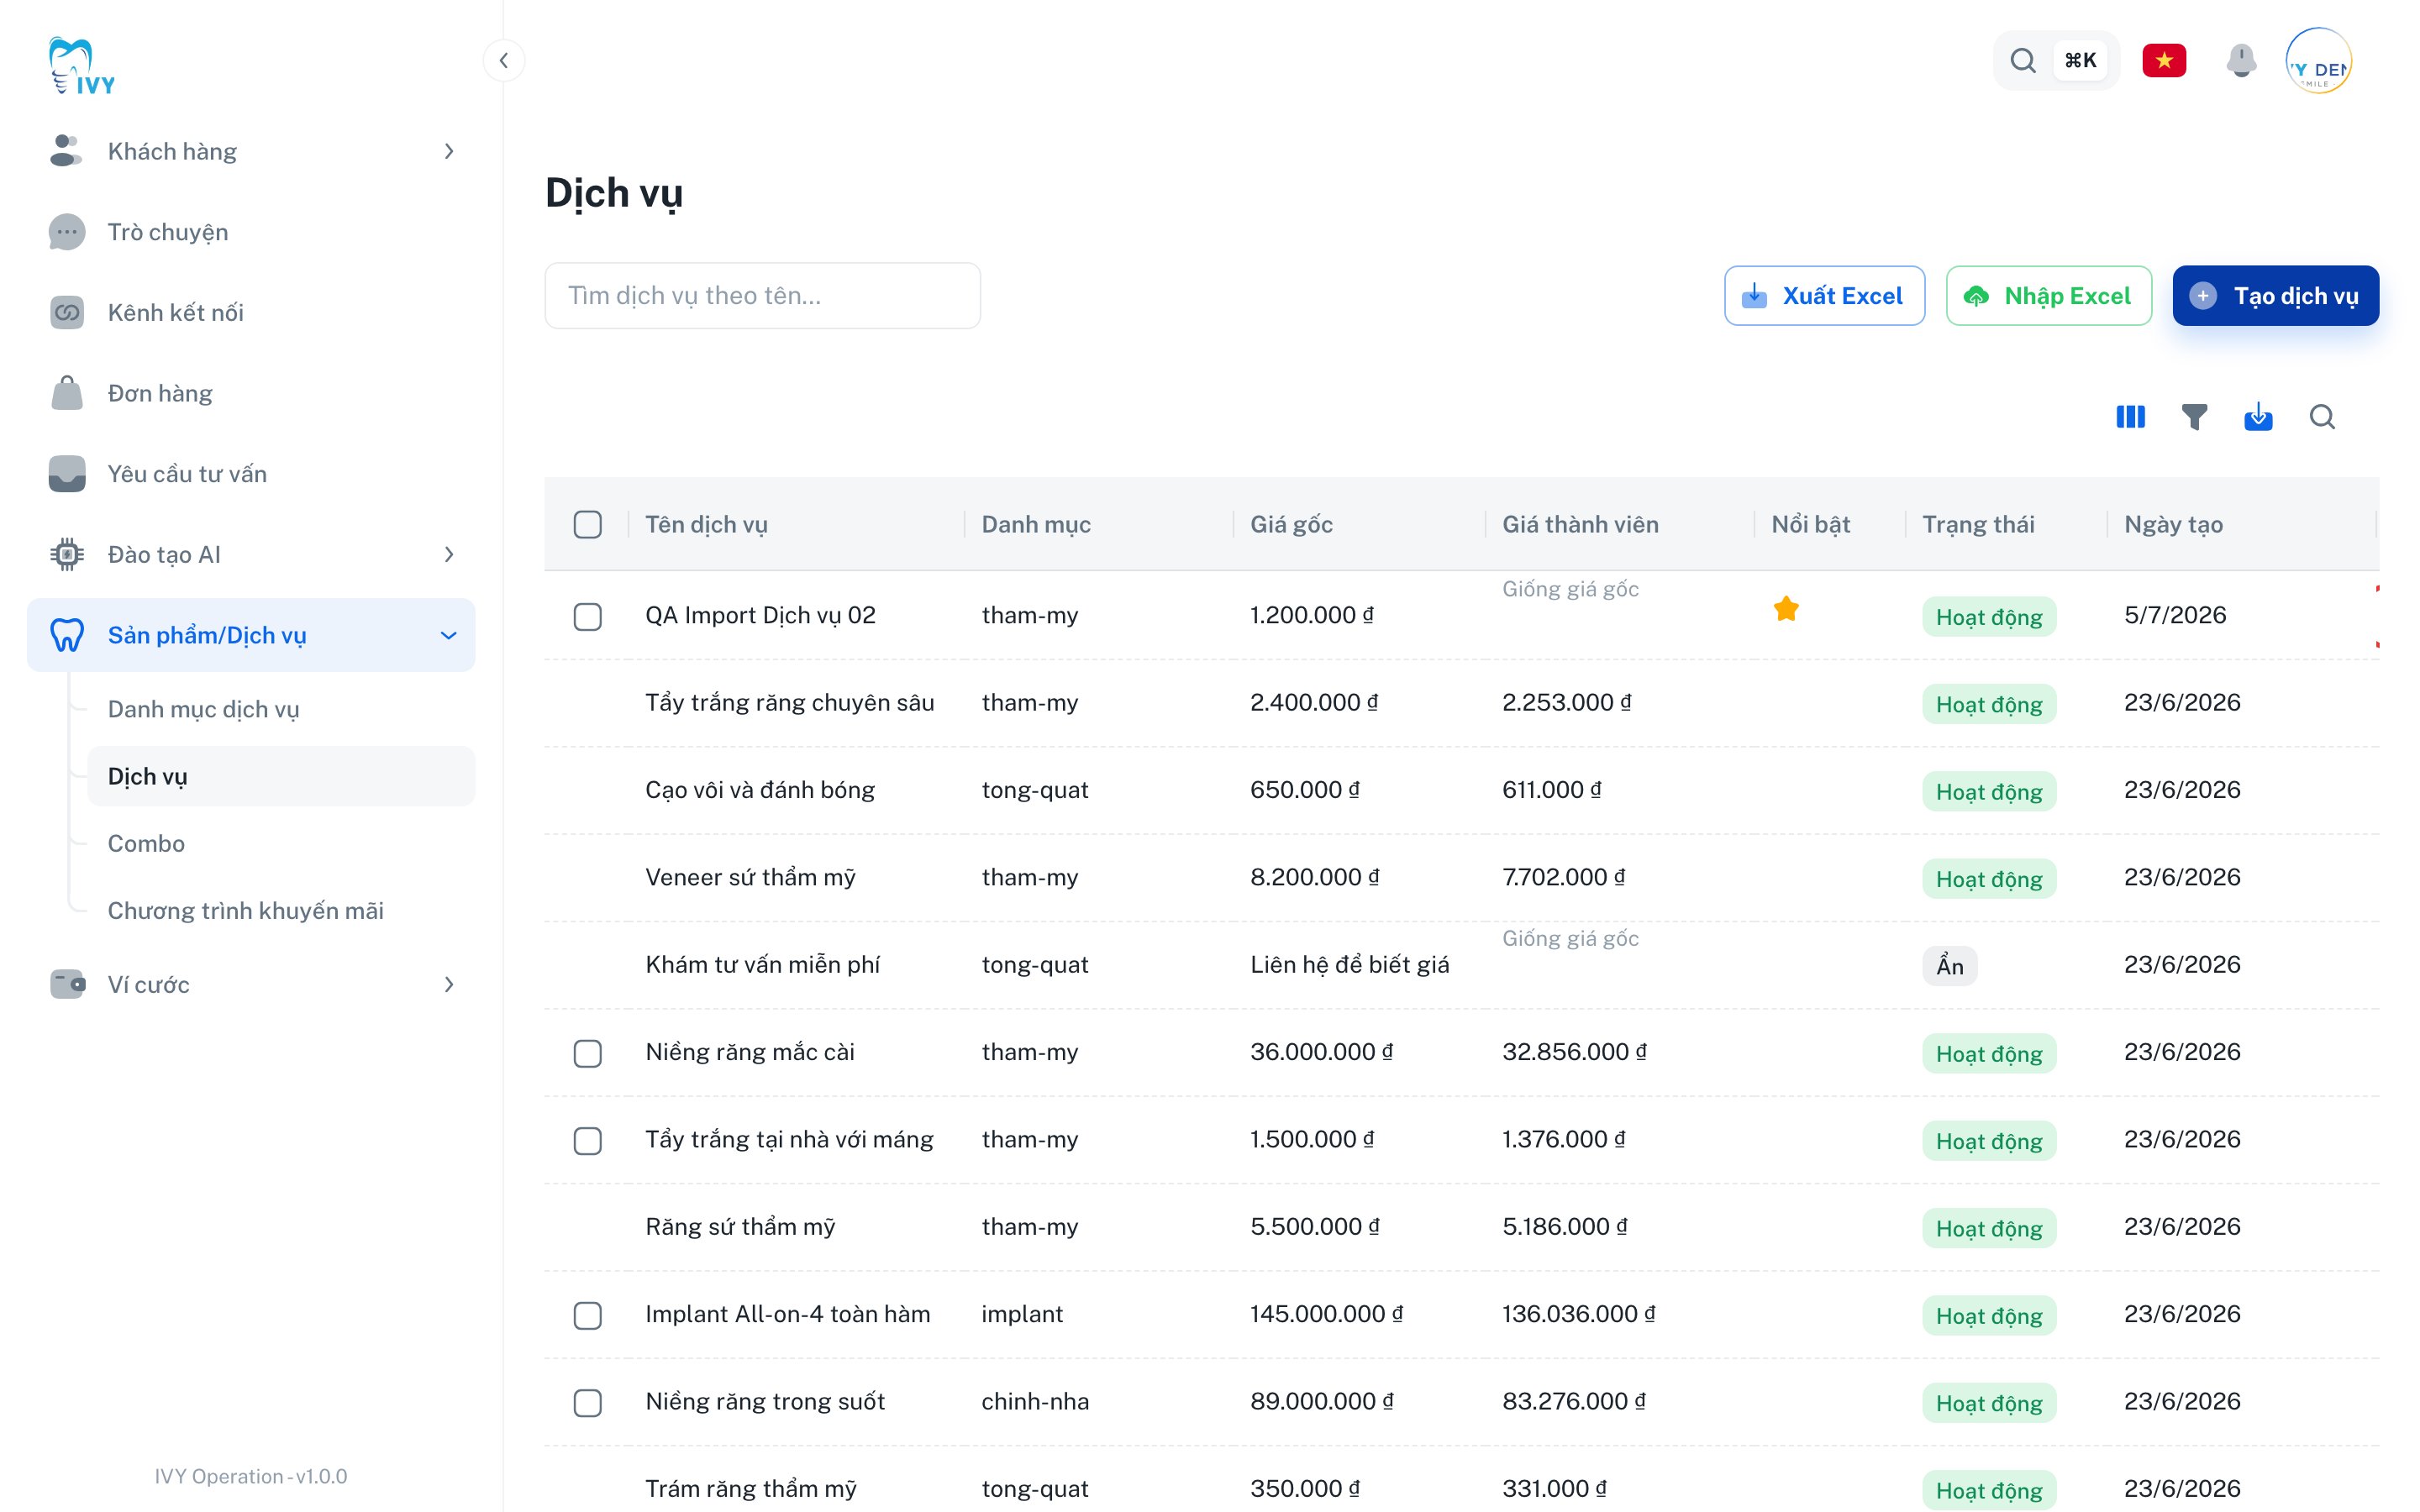
Task: Collapse the Sản phẩm/Dịch vụ chevron
Action: [449, 635]
